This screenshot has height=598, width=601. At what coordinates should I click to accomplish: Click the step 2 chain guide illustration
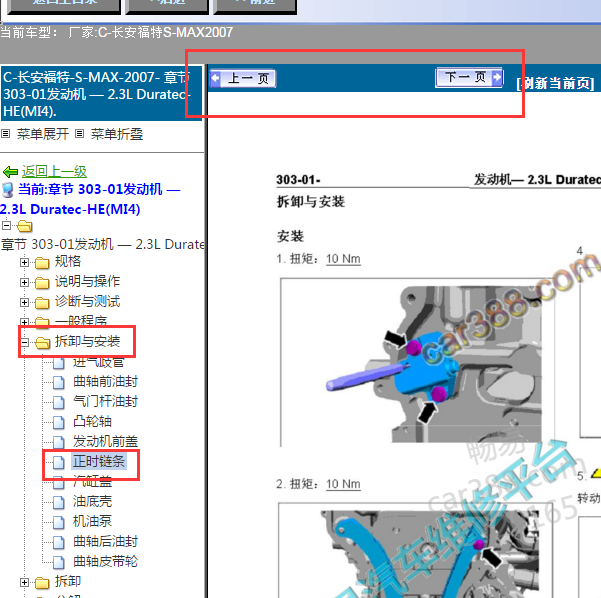coord(416,550)
